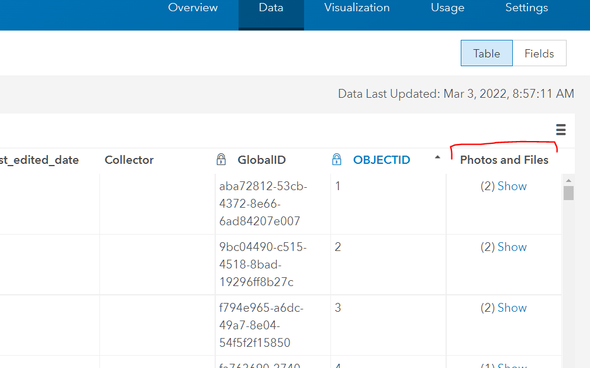Screen dimensions: 590x368
Task: Click the Photos and Files column header
Action: 504,160
